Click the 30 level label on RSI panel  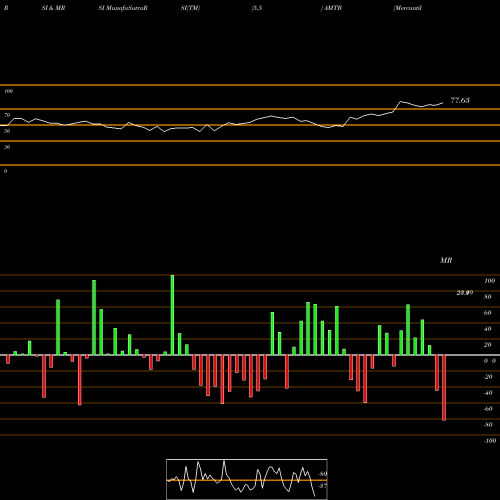pos(7,147)
